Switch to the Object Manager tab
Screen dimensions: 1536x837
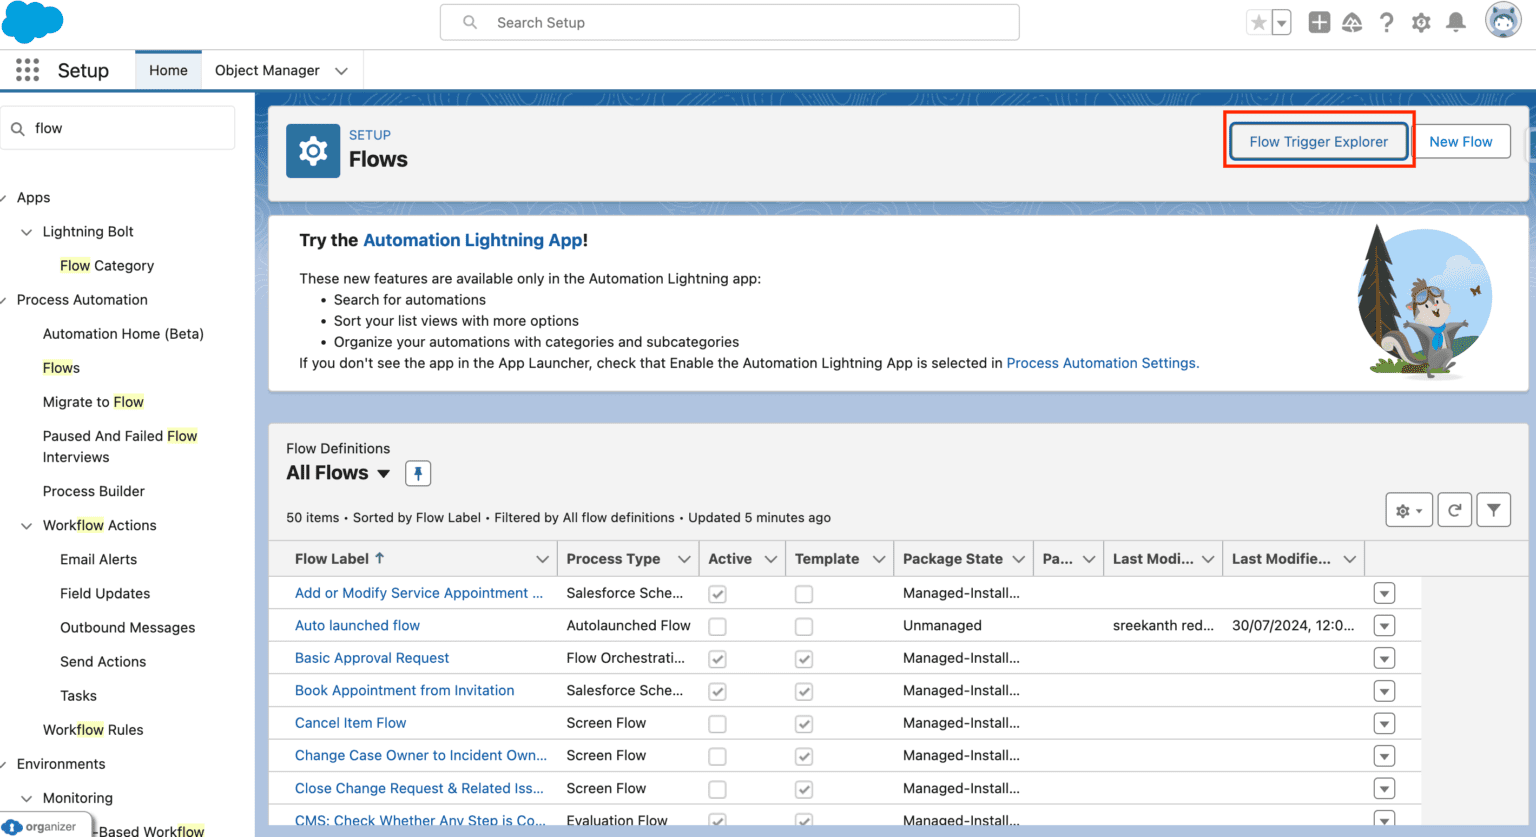coord(269,70)
